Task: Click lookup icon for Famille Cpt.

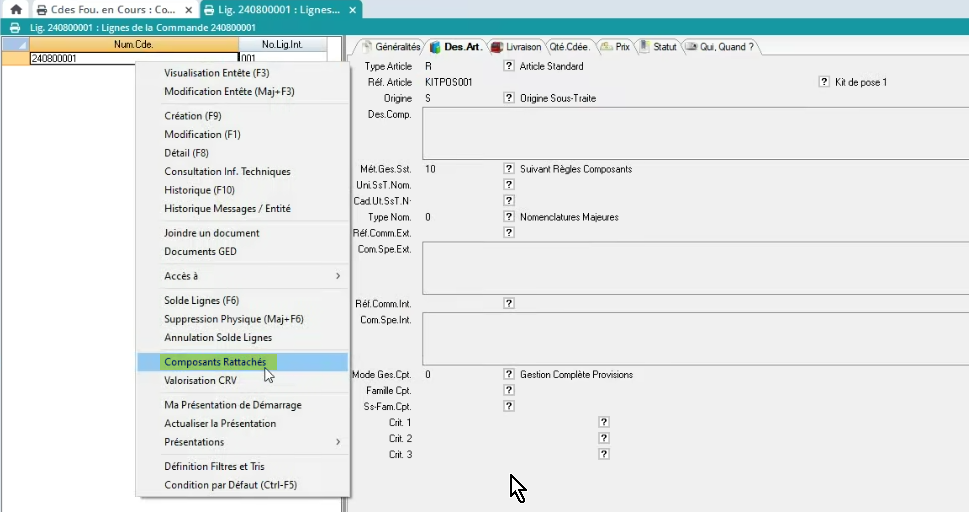Action: (509, 390)
